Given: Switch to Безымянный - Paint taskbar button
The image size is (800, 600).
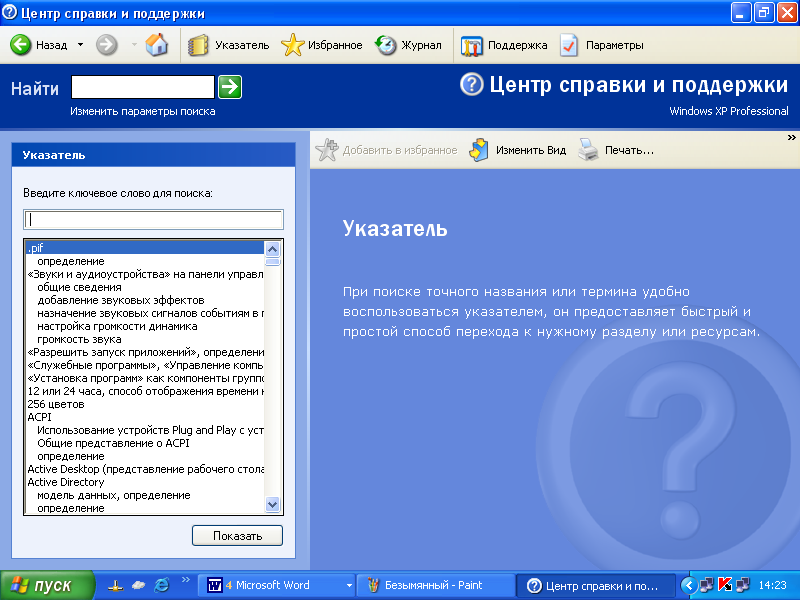Looking at the screenshot, I should pos(435,585).
